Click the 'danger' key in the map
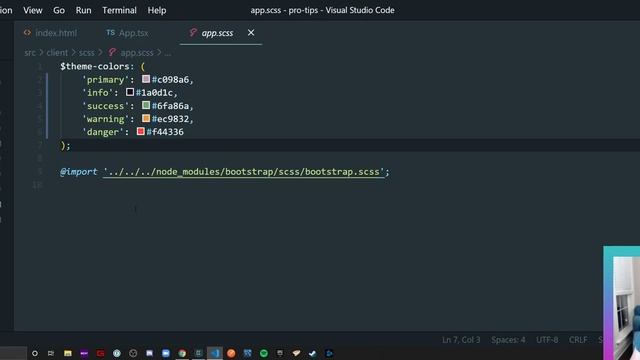 [x=102, y=132]
